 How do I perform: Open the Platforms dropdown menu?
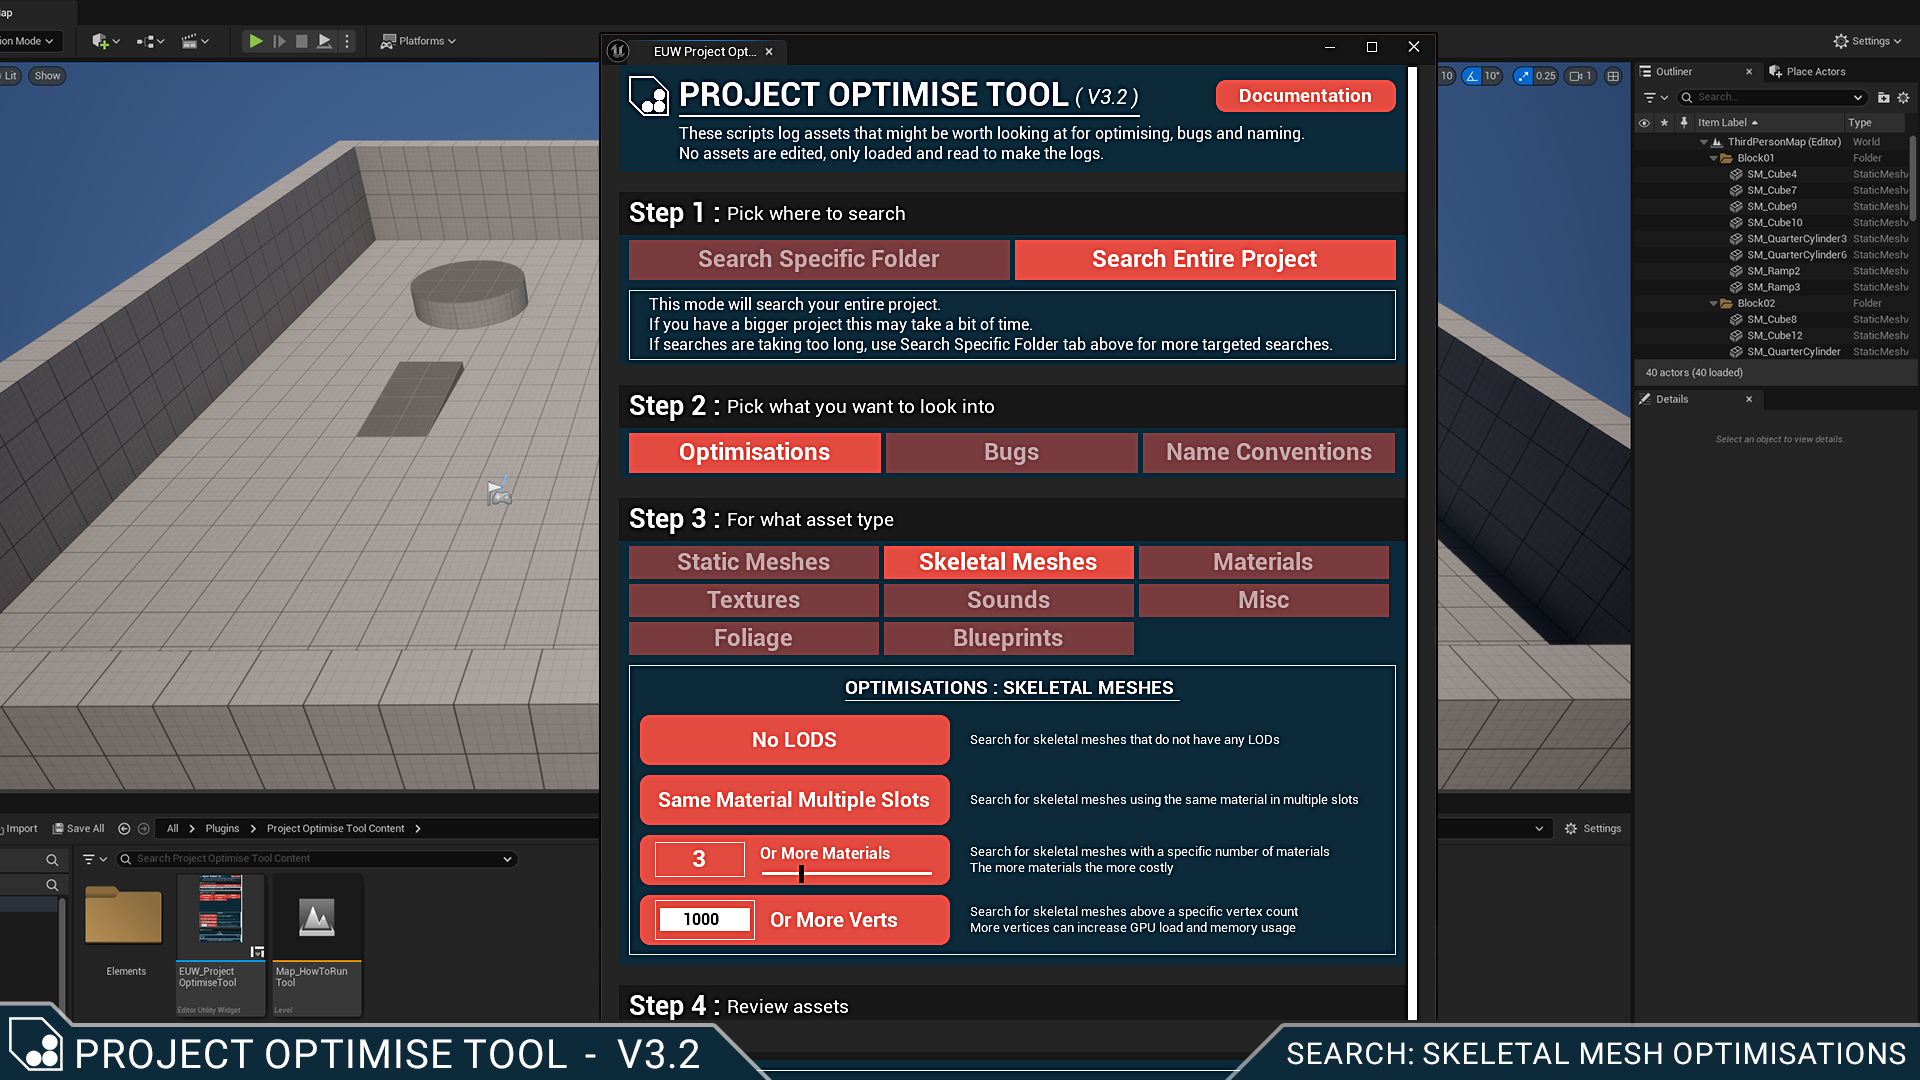(x=418, y=41)
